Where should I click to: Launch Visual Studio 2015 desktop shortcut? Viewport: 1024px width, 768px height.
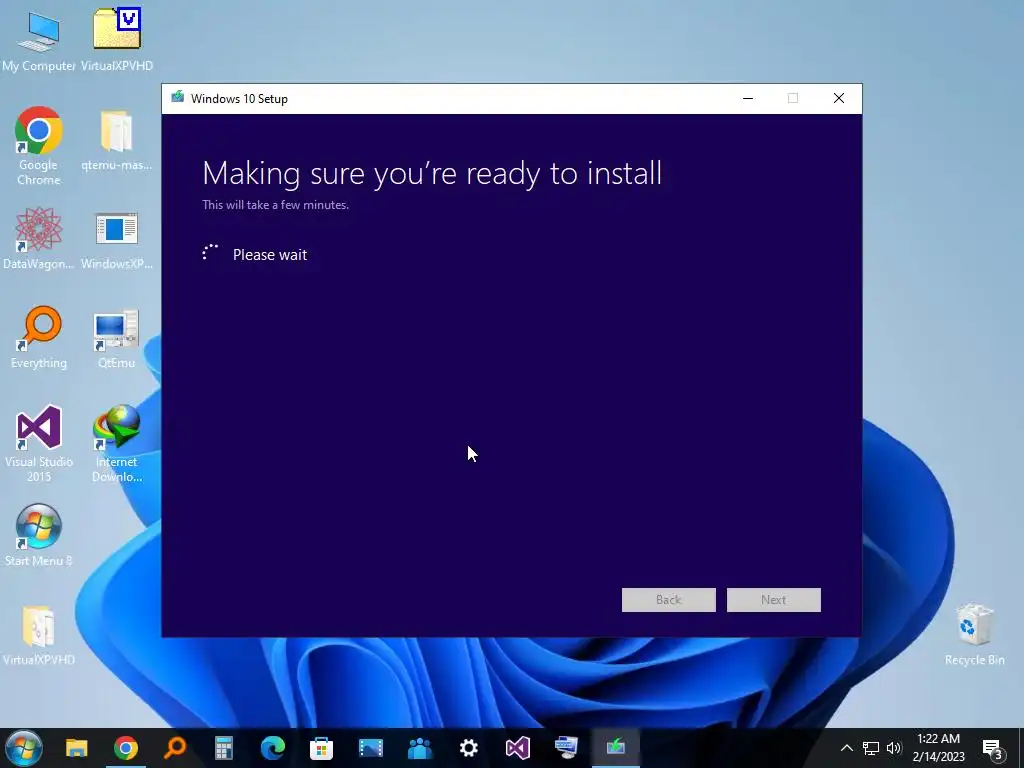[x=39, y=443]
